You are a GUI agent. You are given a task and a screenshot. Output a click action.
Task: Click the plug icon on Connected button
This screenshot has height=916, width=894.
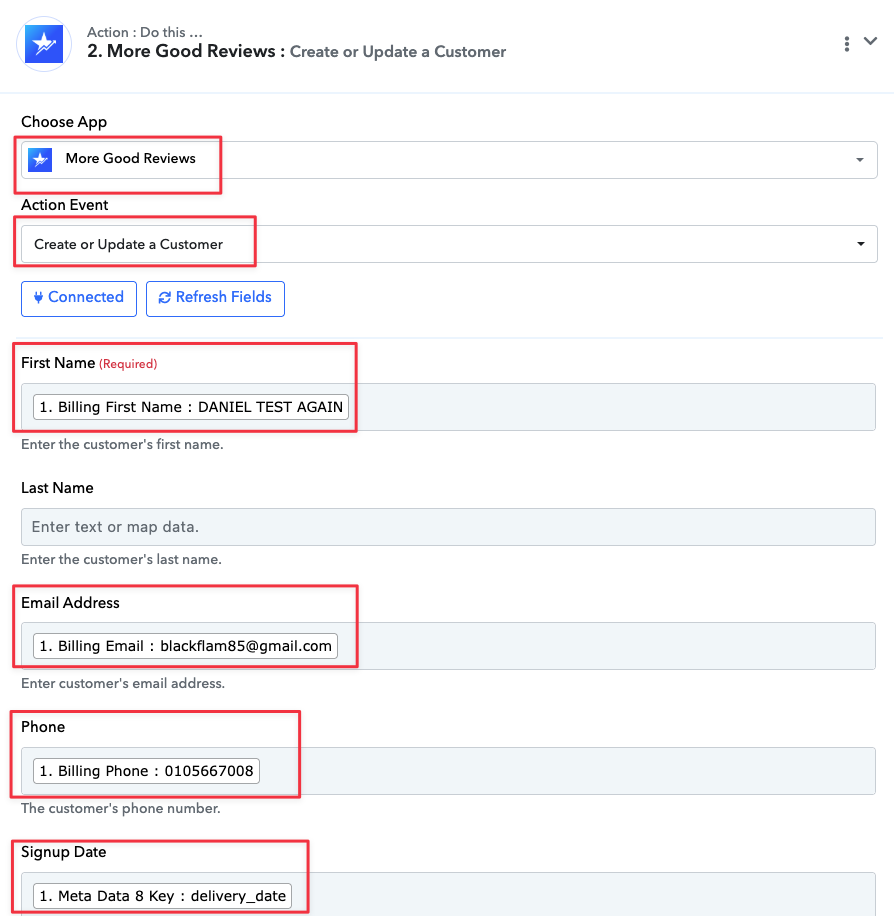click(x=39, y=297)
